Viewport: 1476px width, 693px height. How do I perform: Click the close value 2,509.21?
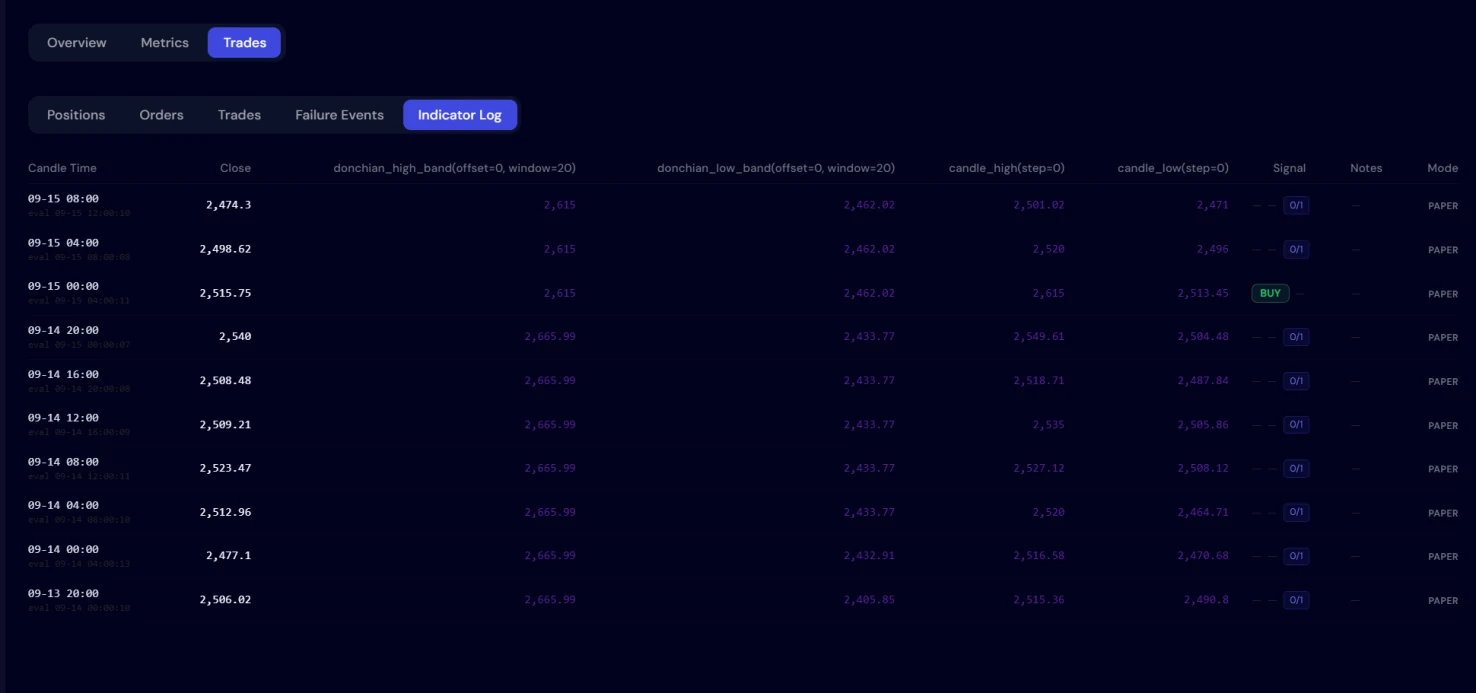point(225,425)
